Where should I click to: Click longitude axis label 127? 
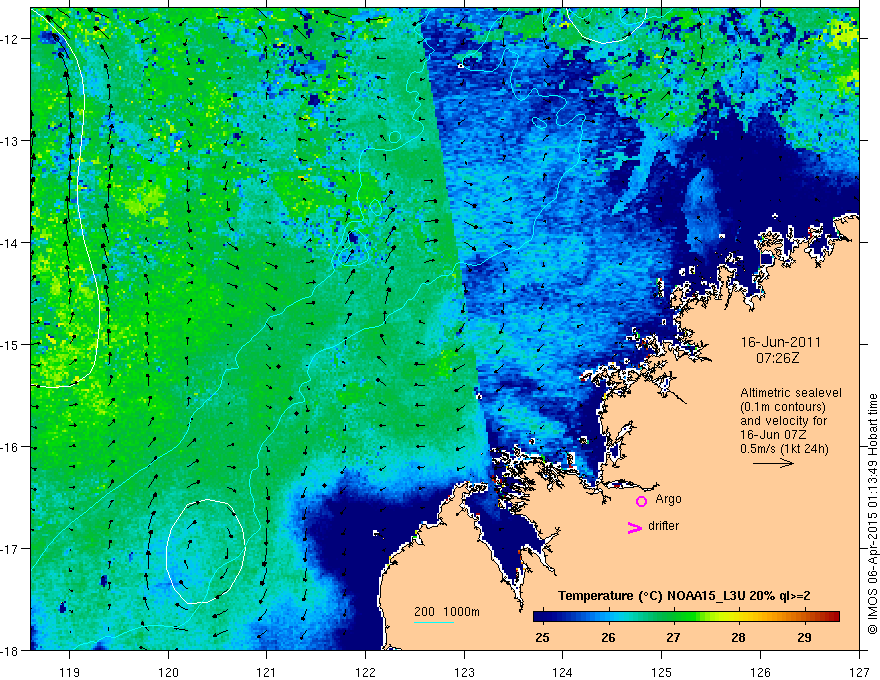click(x=859, y=672)
